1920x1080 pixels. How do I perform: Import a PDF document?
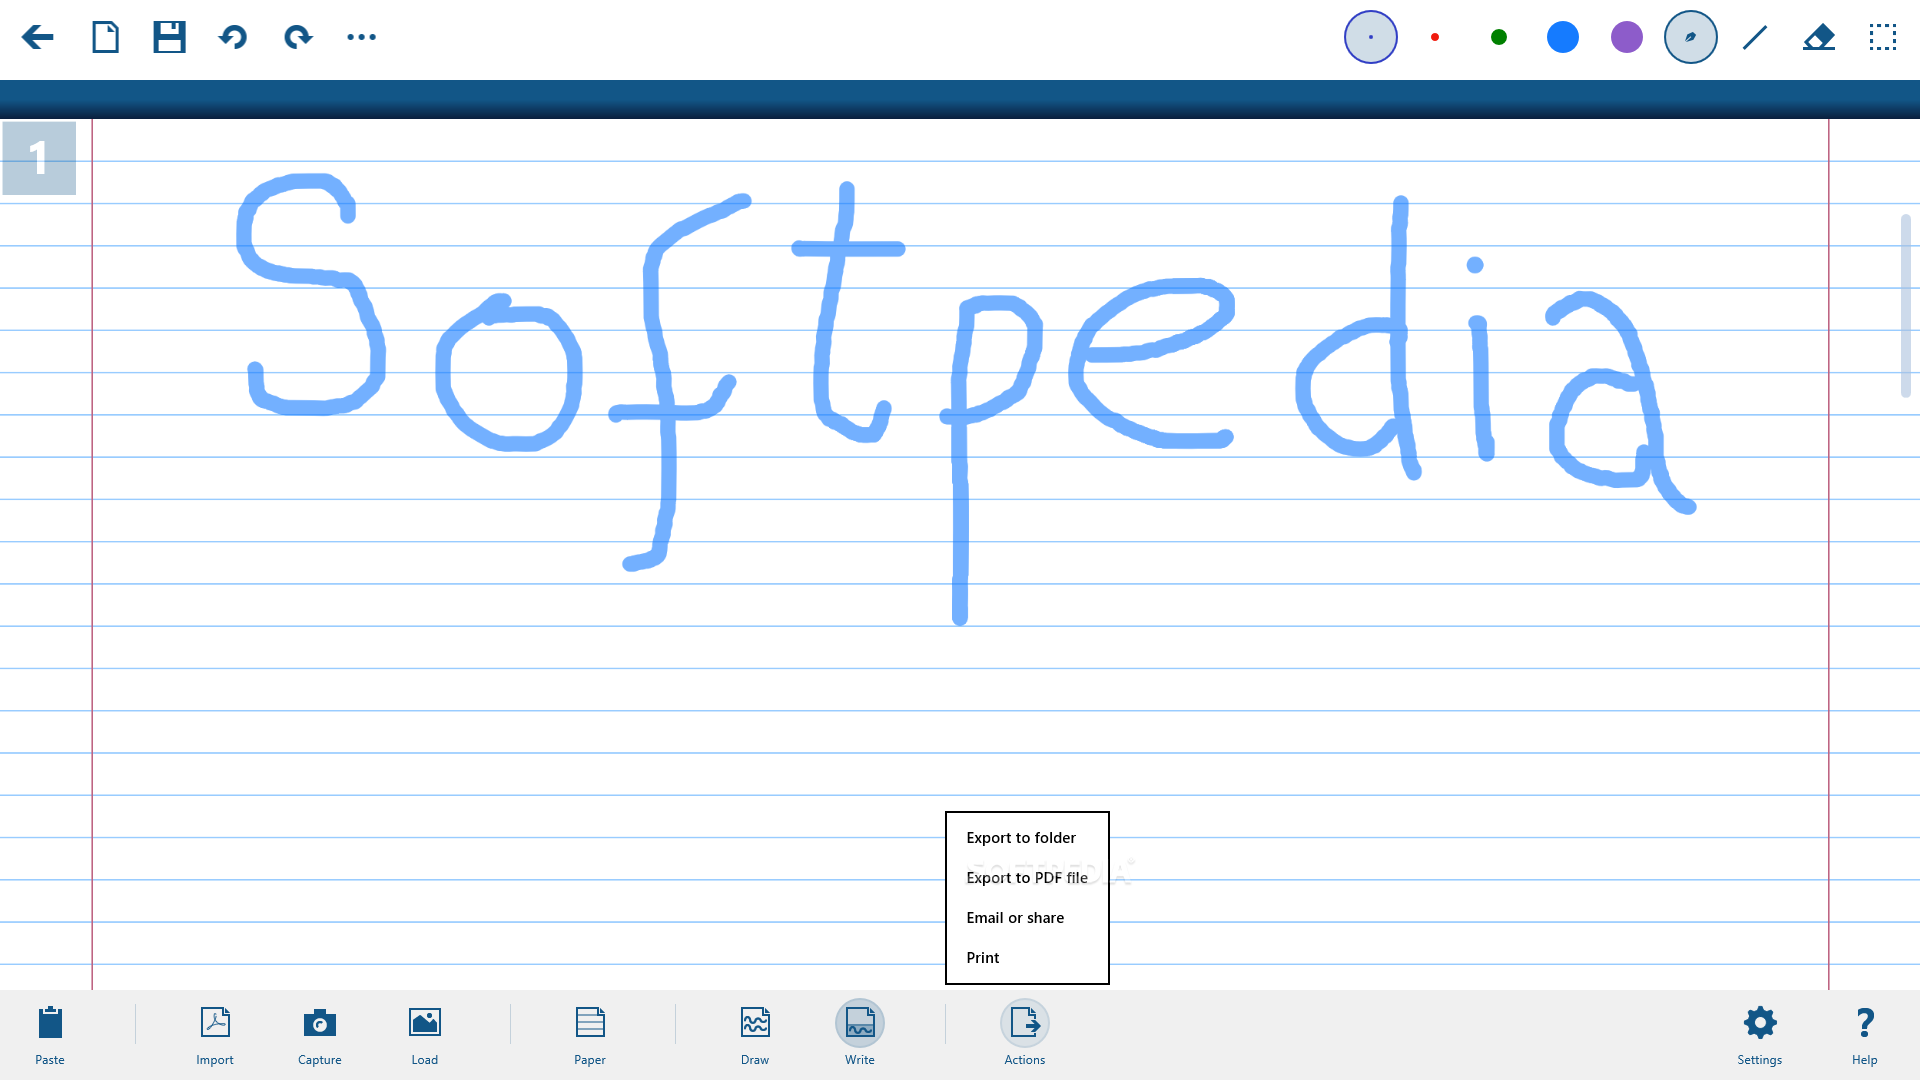[x=215, y=1035]
